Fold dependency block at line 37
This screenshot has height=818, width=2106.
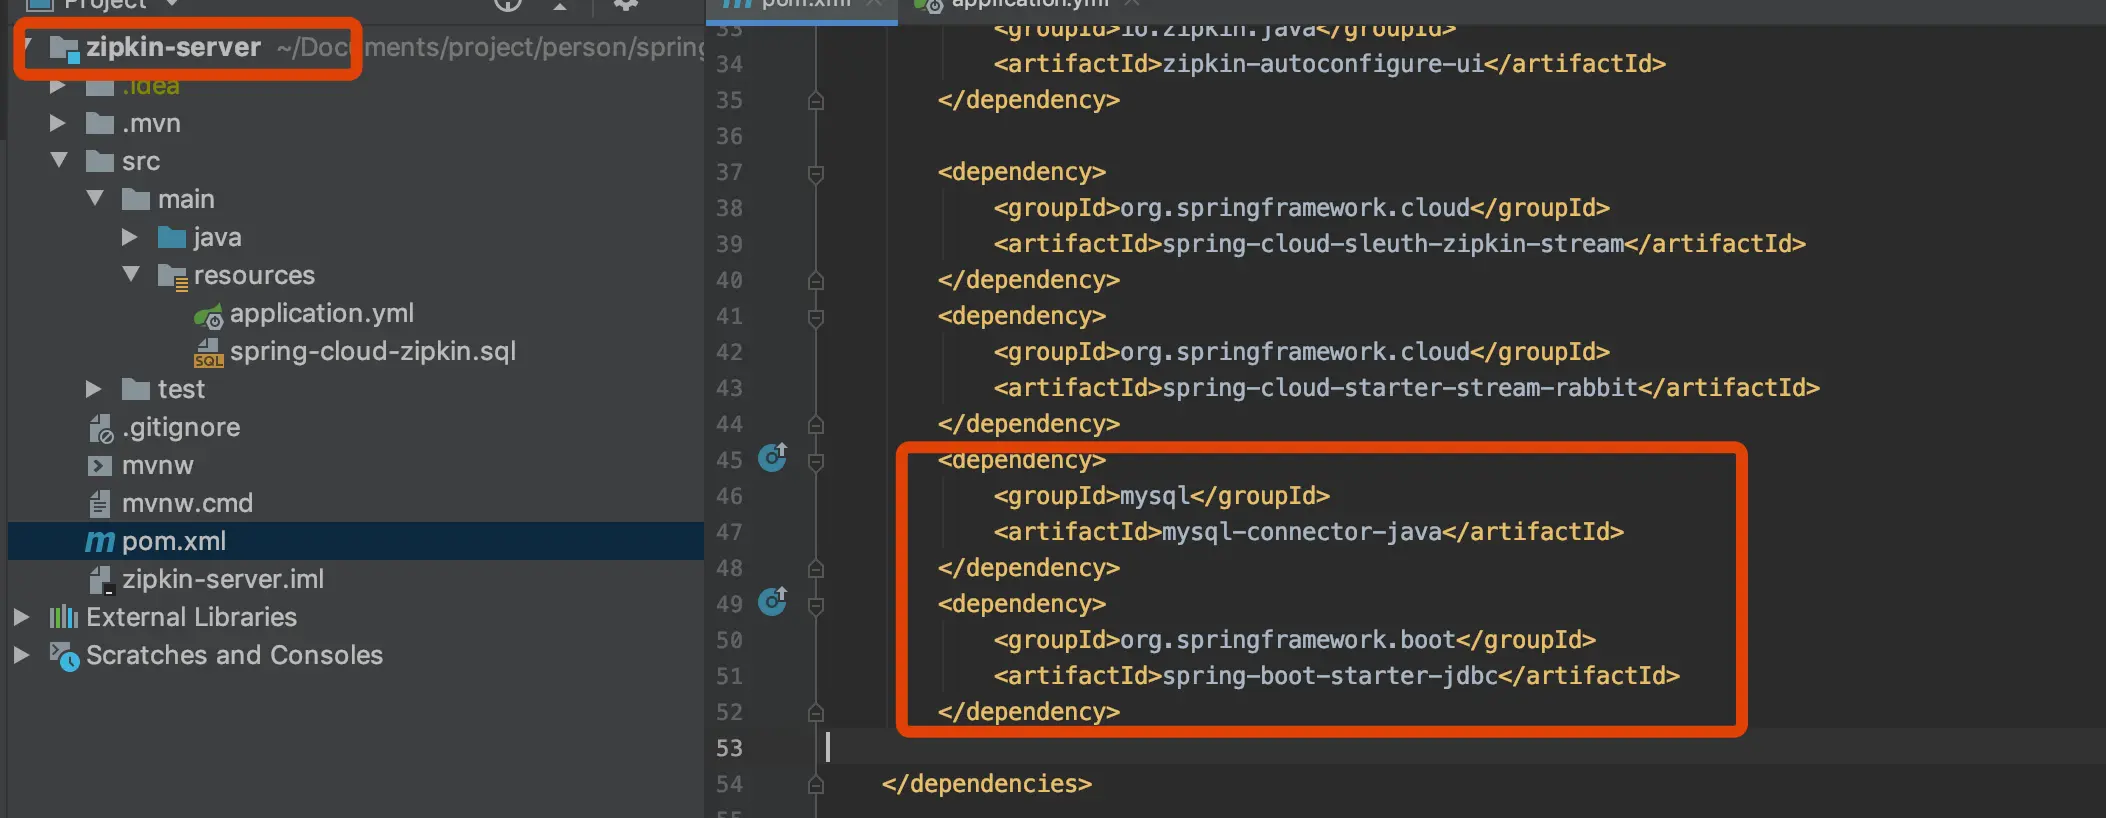pos(816,174)
